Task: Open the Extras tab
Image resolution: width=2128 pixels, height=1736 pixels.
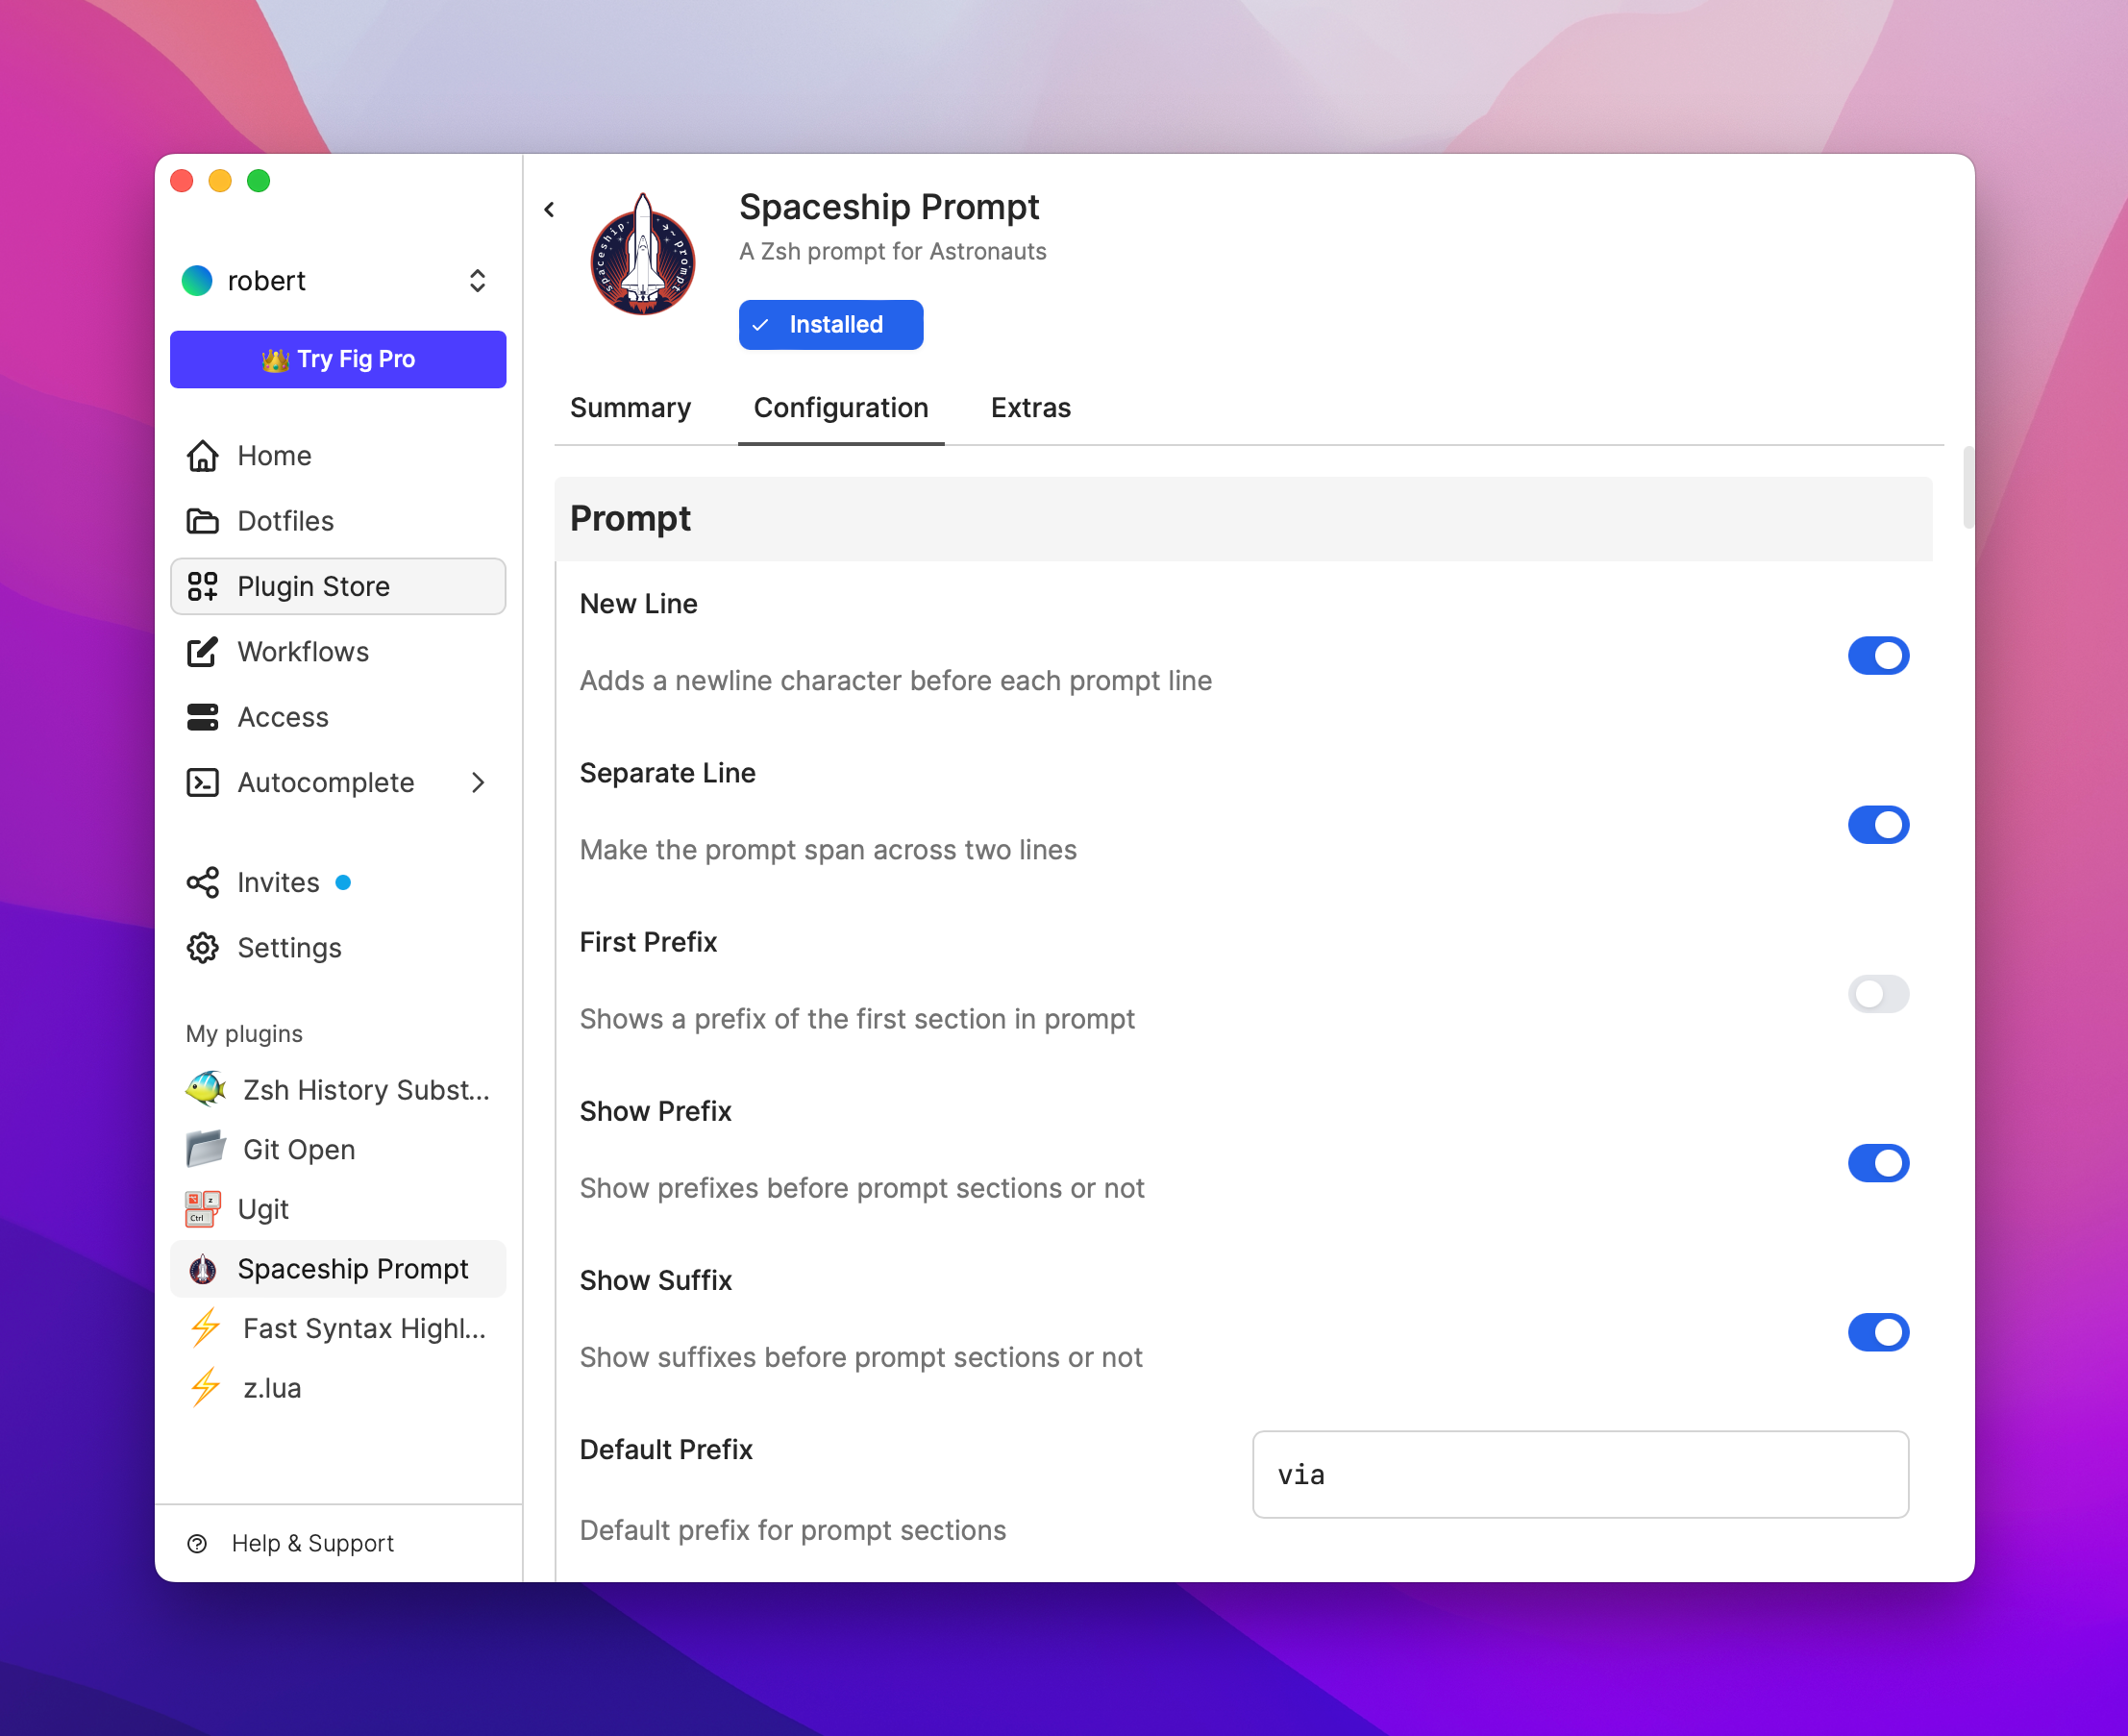Action: coord(1030,408)
